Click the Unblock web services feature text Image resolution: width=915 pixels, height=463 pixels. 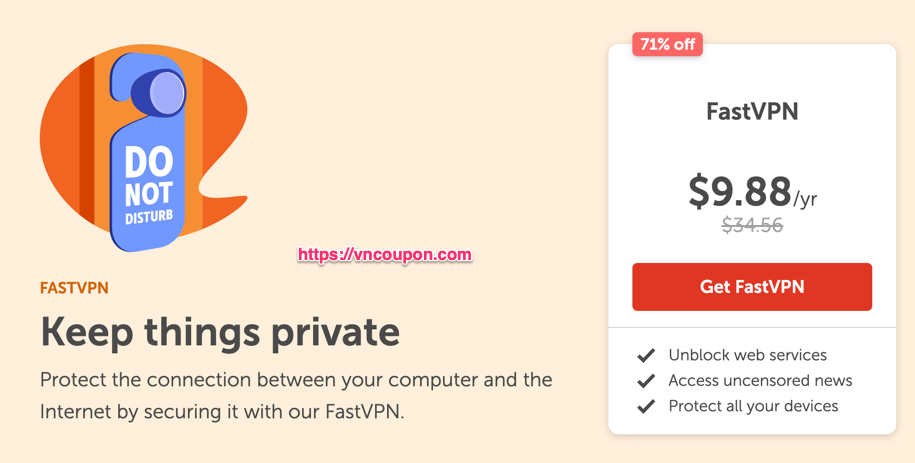[x=748, y=355]
